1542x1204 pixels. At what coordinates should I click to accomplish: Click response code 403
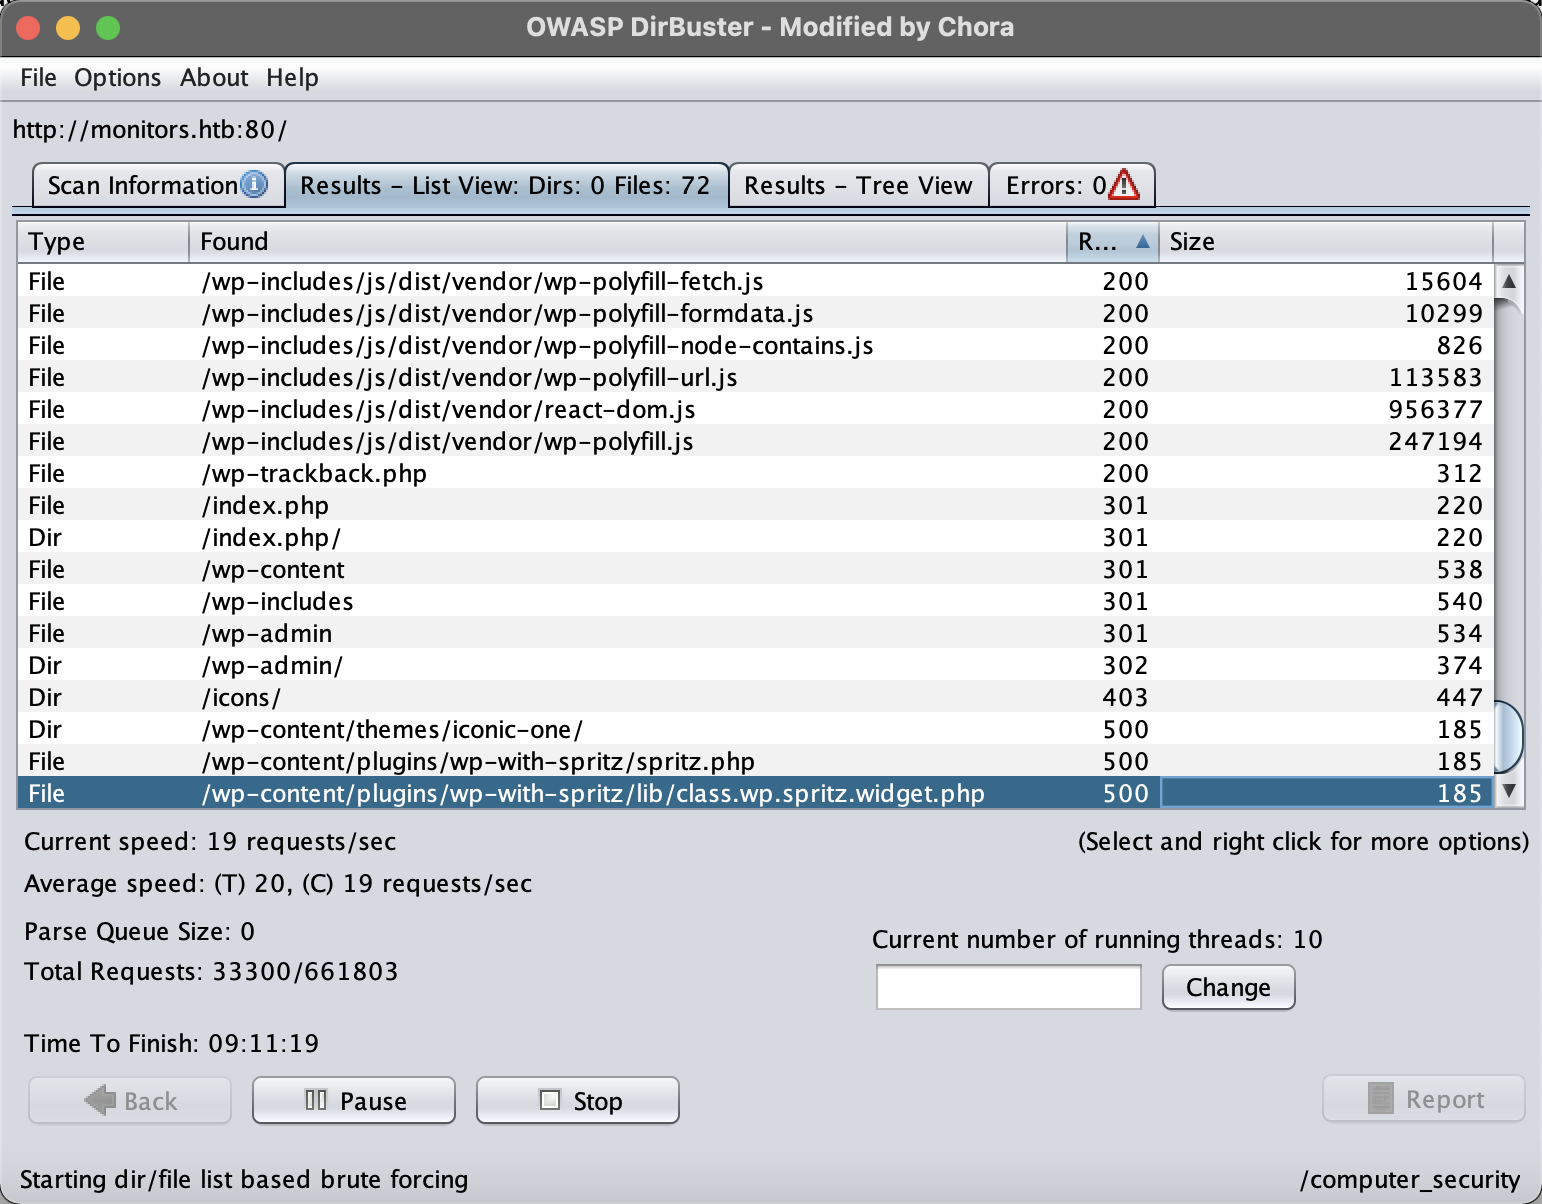pos(1125,697)
